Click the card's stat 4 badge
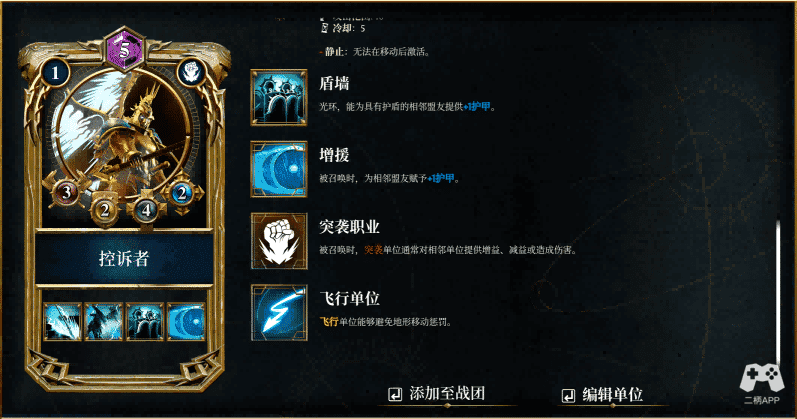797x419 pixels. 146,209
